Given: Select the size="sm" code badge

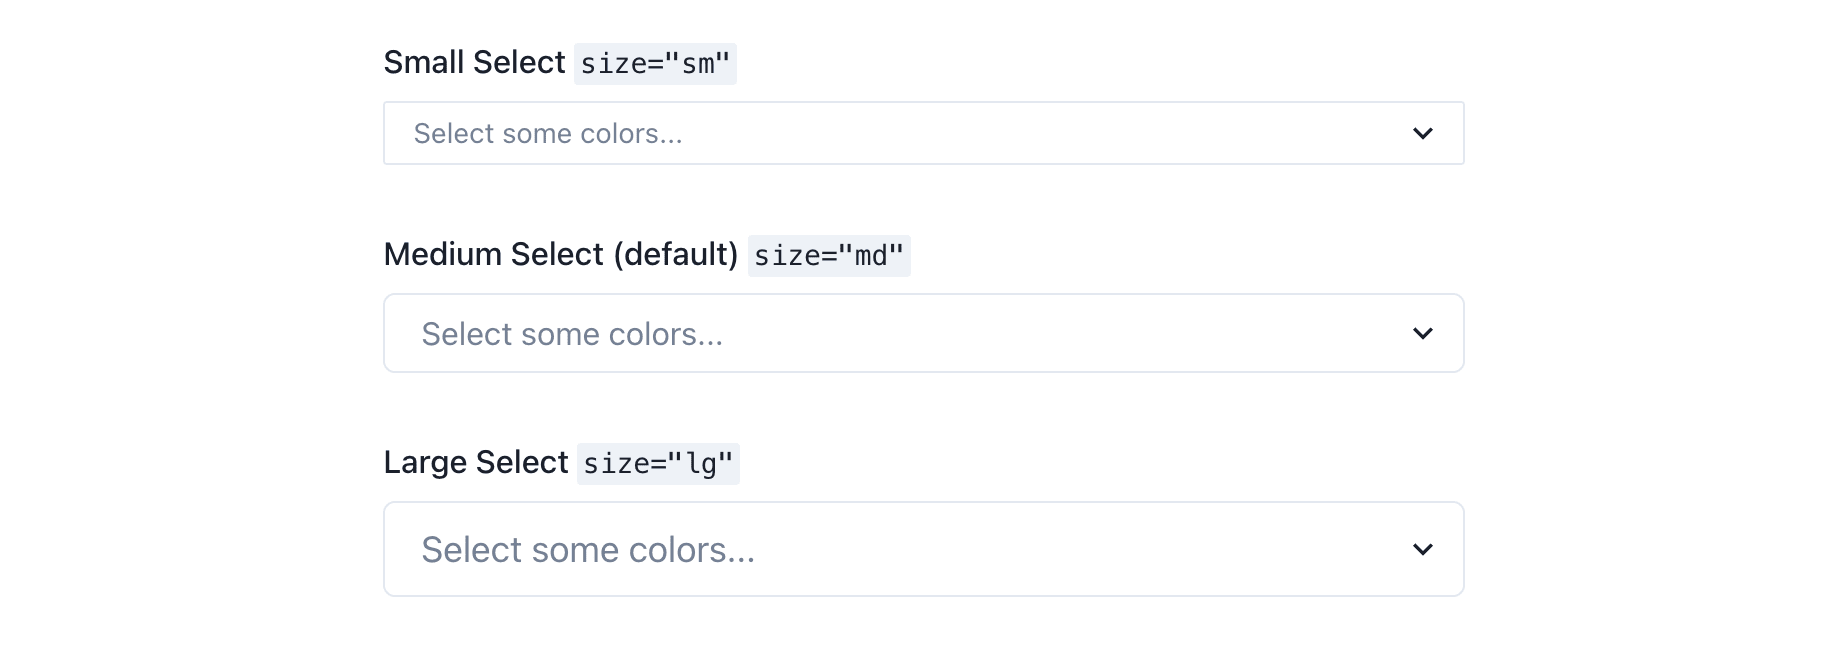Looking at the screenshot, I should 655,64.
